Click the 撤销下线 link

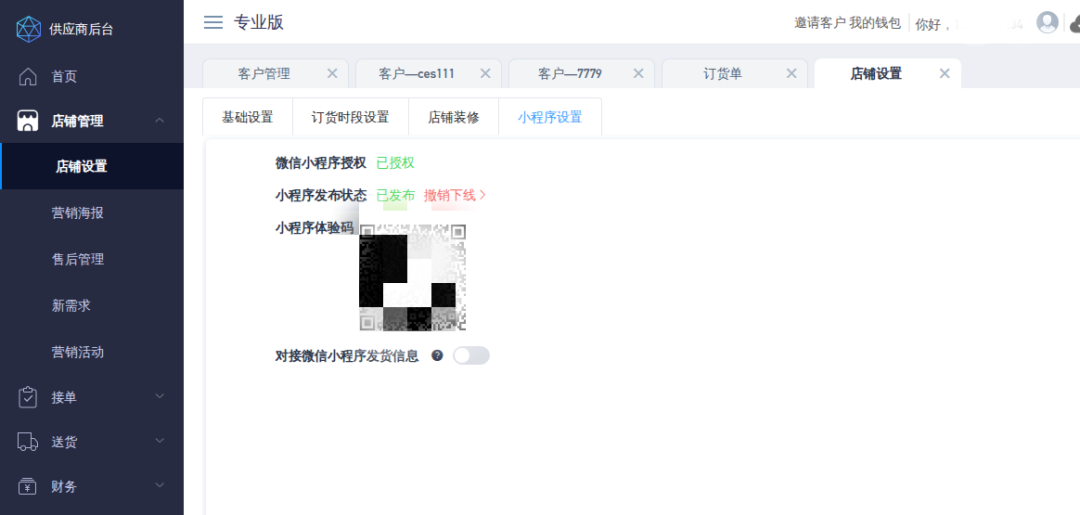pyautogui.click(x=455, y=195)
